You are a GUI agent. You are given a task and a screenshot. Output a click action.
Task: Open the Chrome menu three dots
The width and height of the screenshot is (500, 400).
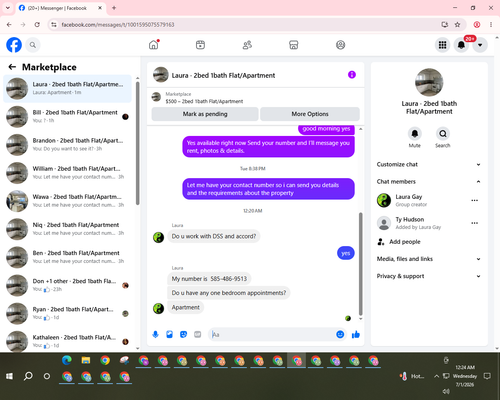pyautogui.click(x=491, y=24)
